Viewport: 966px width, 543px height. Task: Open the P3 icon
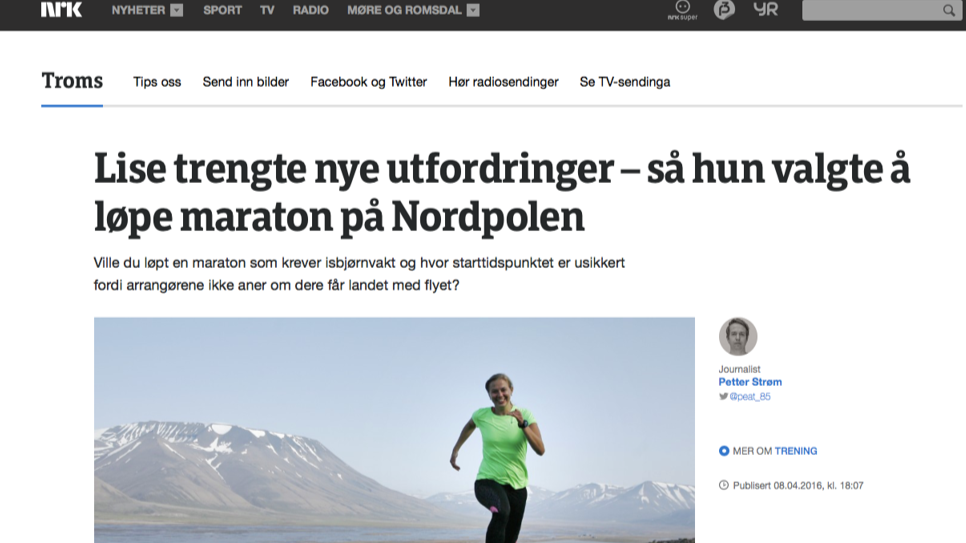724,9
